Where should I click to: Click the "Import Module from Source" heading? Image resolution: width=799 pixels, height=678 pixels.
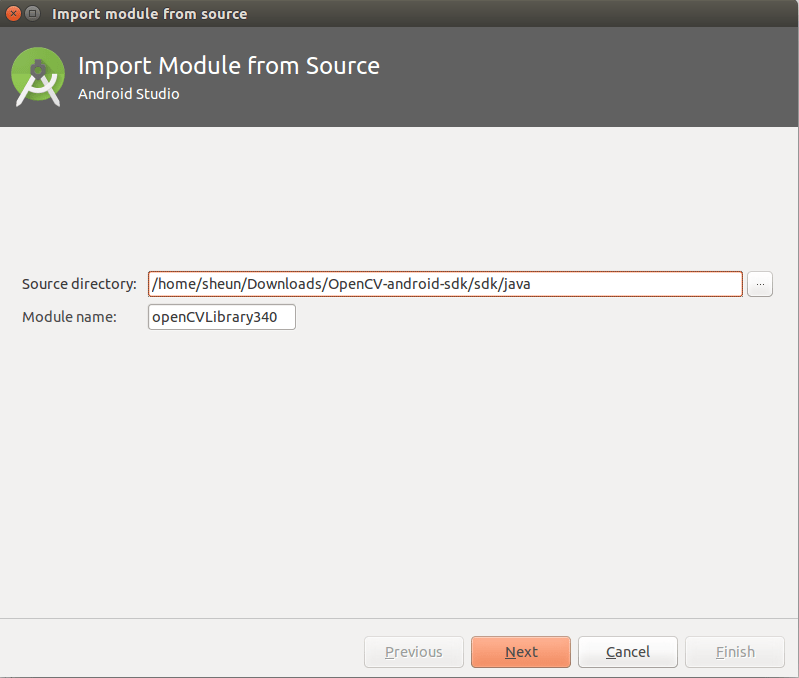tap(228, 66)
